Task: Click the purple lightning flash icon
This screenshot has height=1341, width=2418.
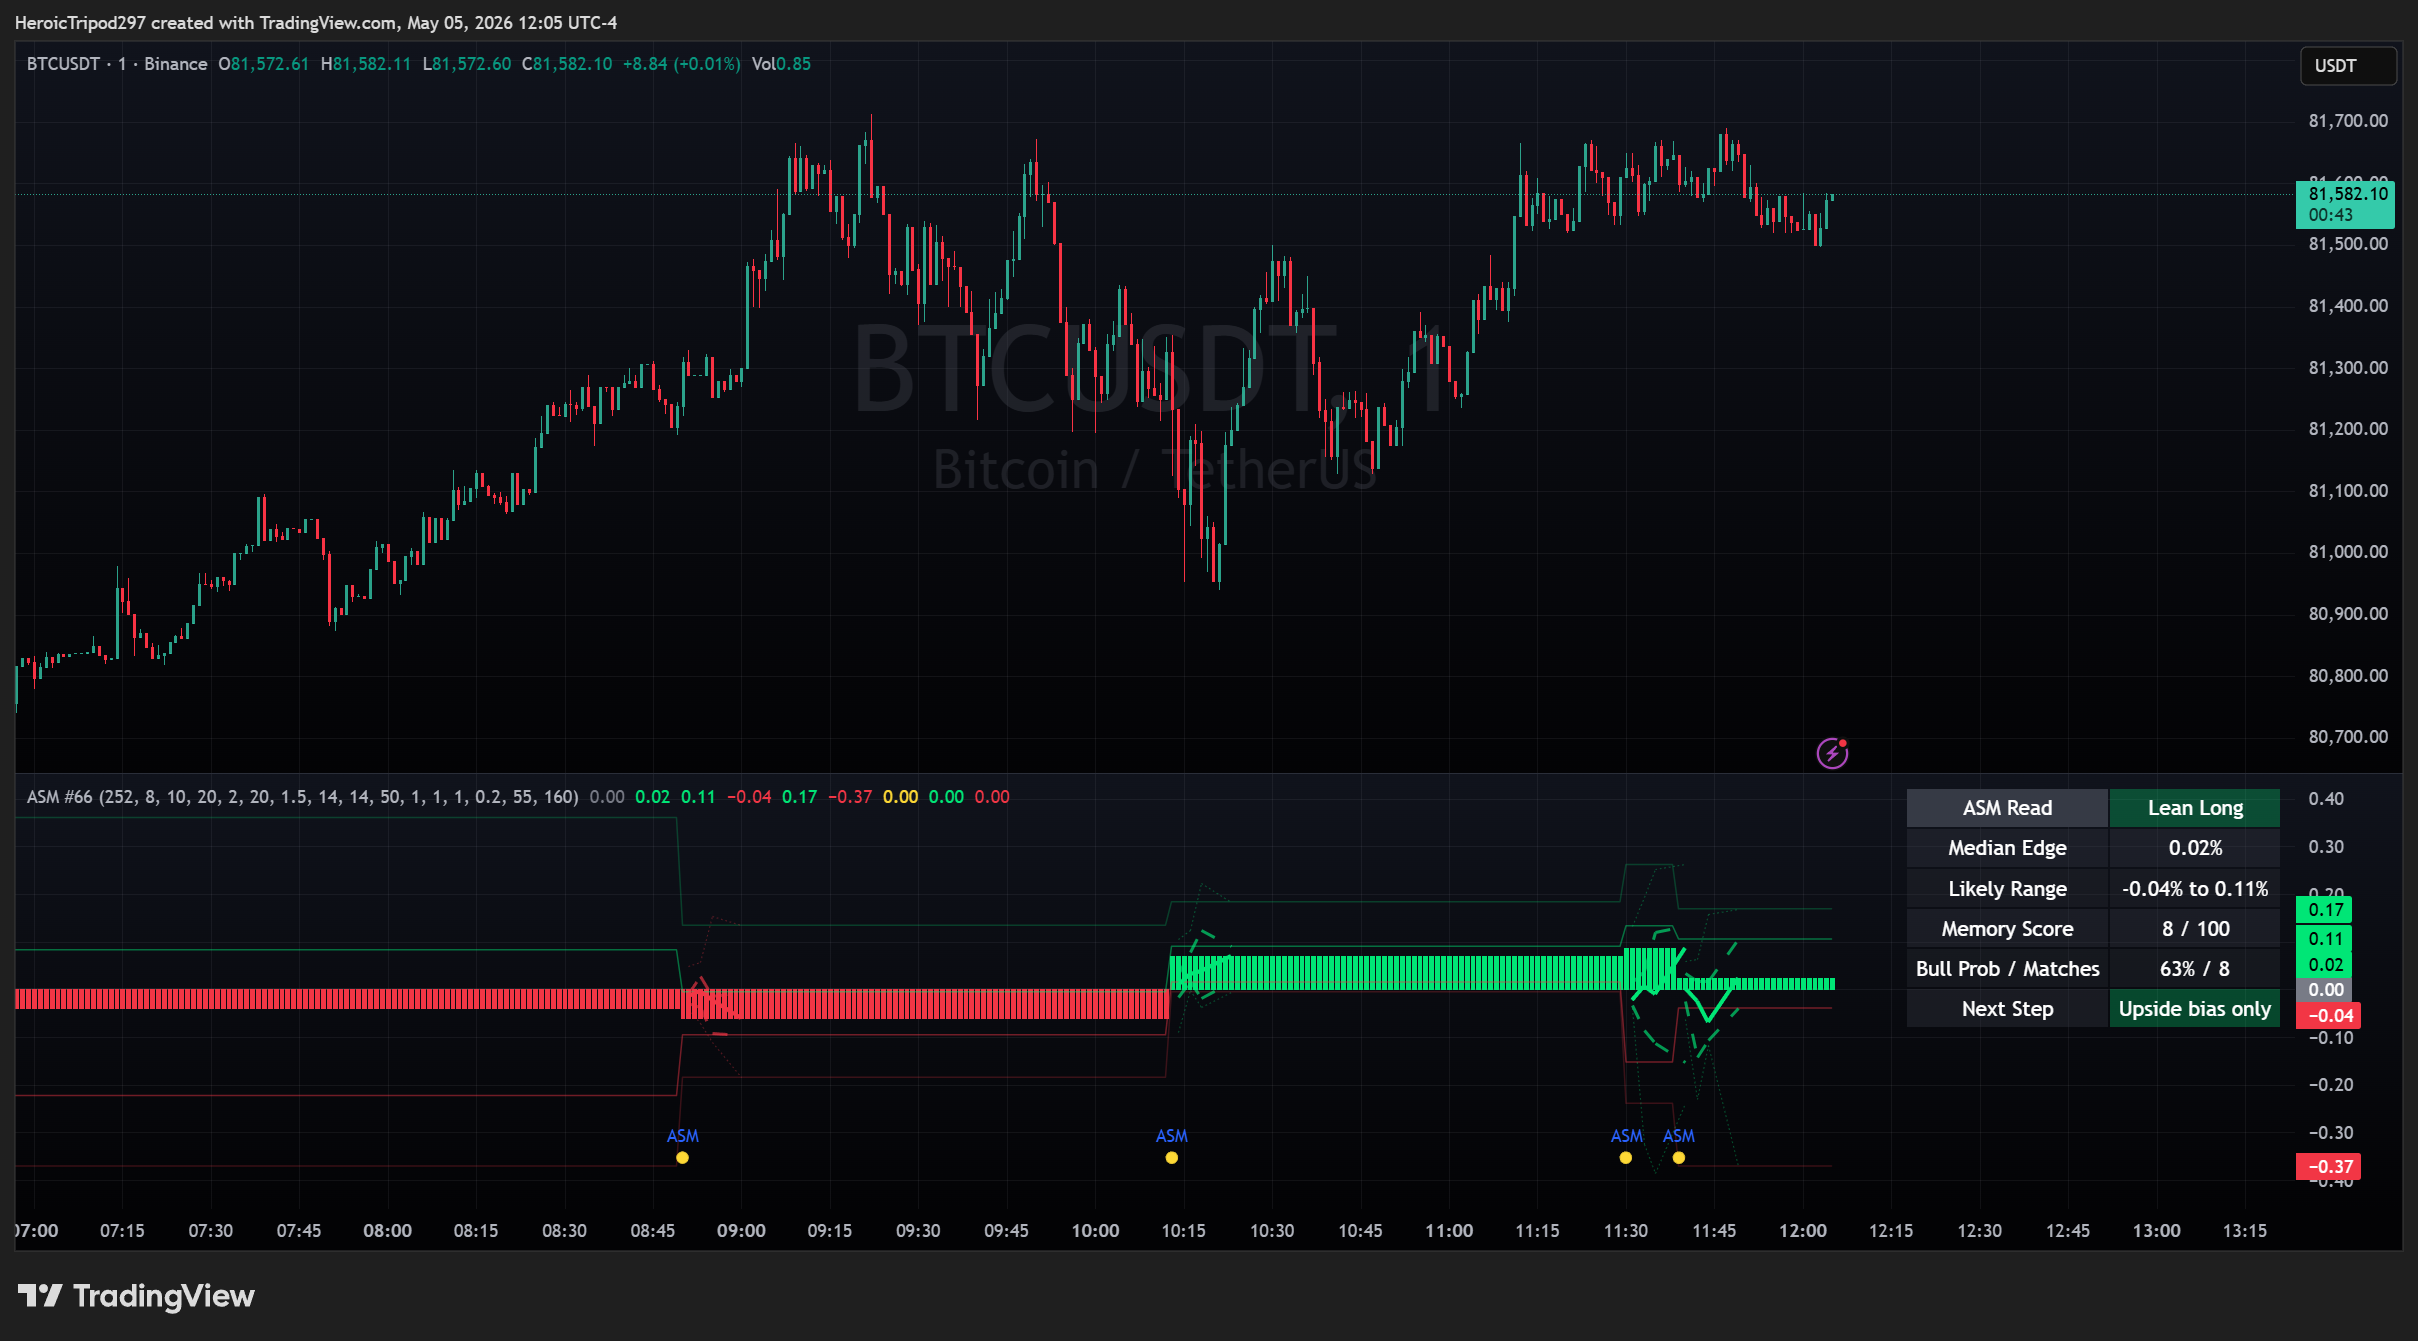Action: pos(1832,753)
